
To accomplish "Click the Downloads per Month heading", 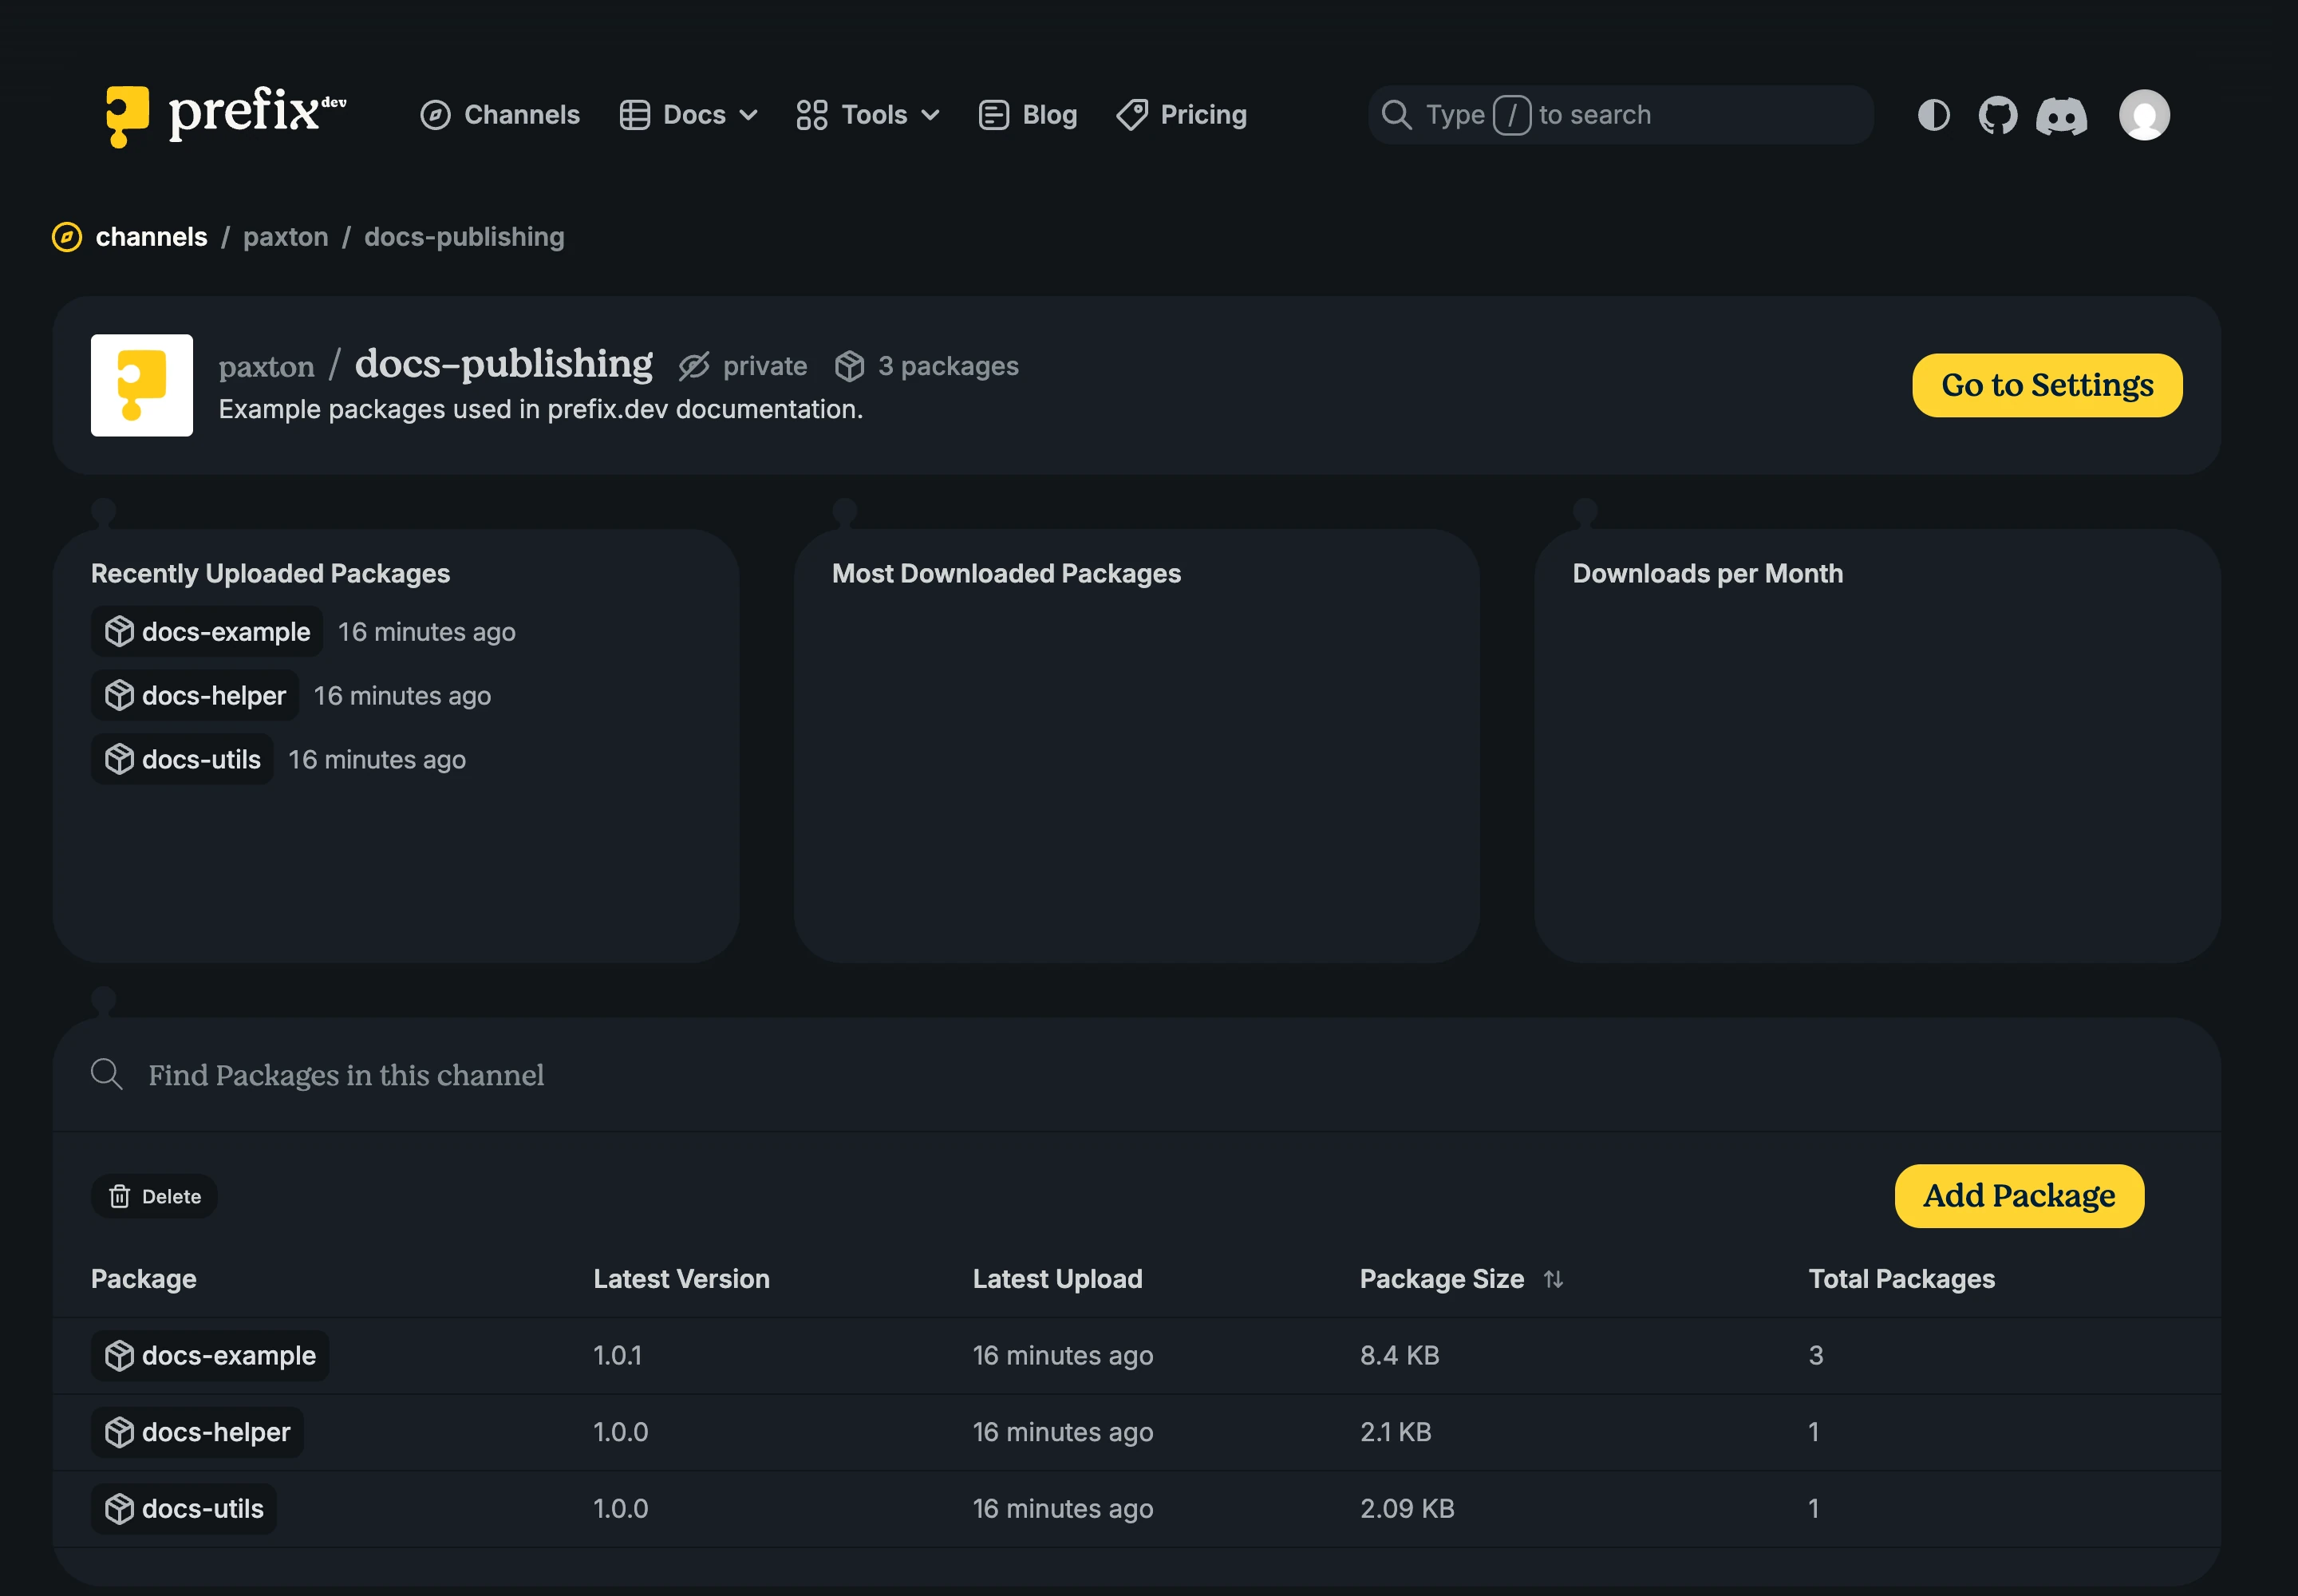I will tap(1708, 574).
